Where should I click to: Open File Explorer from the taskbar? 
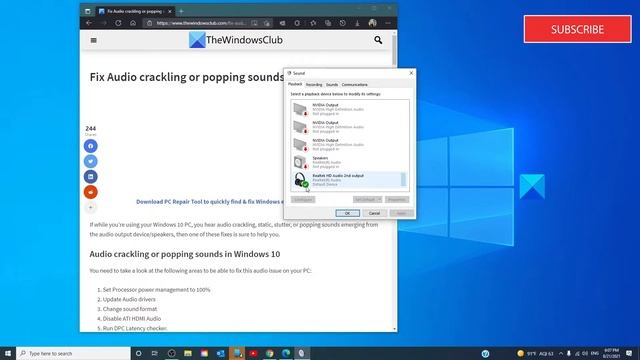click(188, 353)
